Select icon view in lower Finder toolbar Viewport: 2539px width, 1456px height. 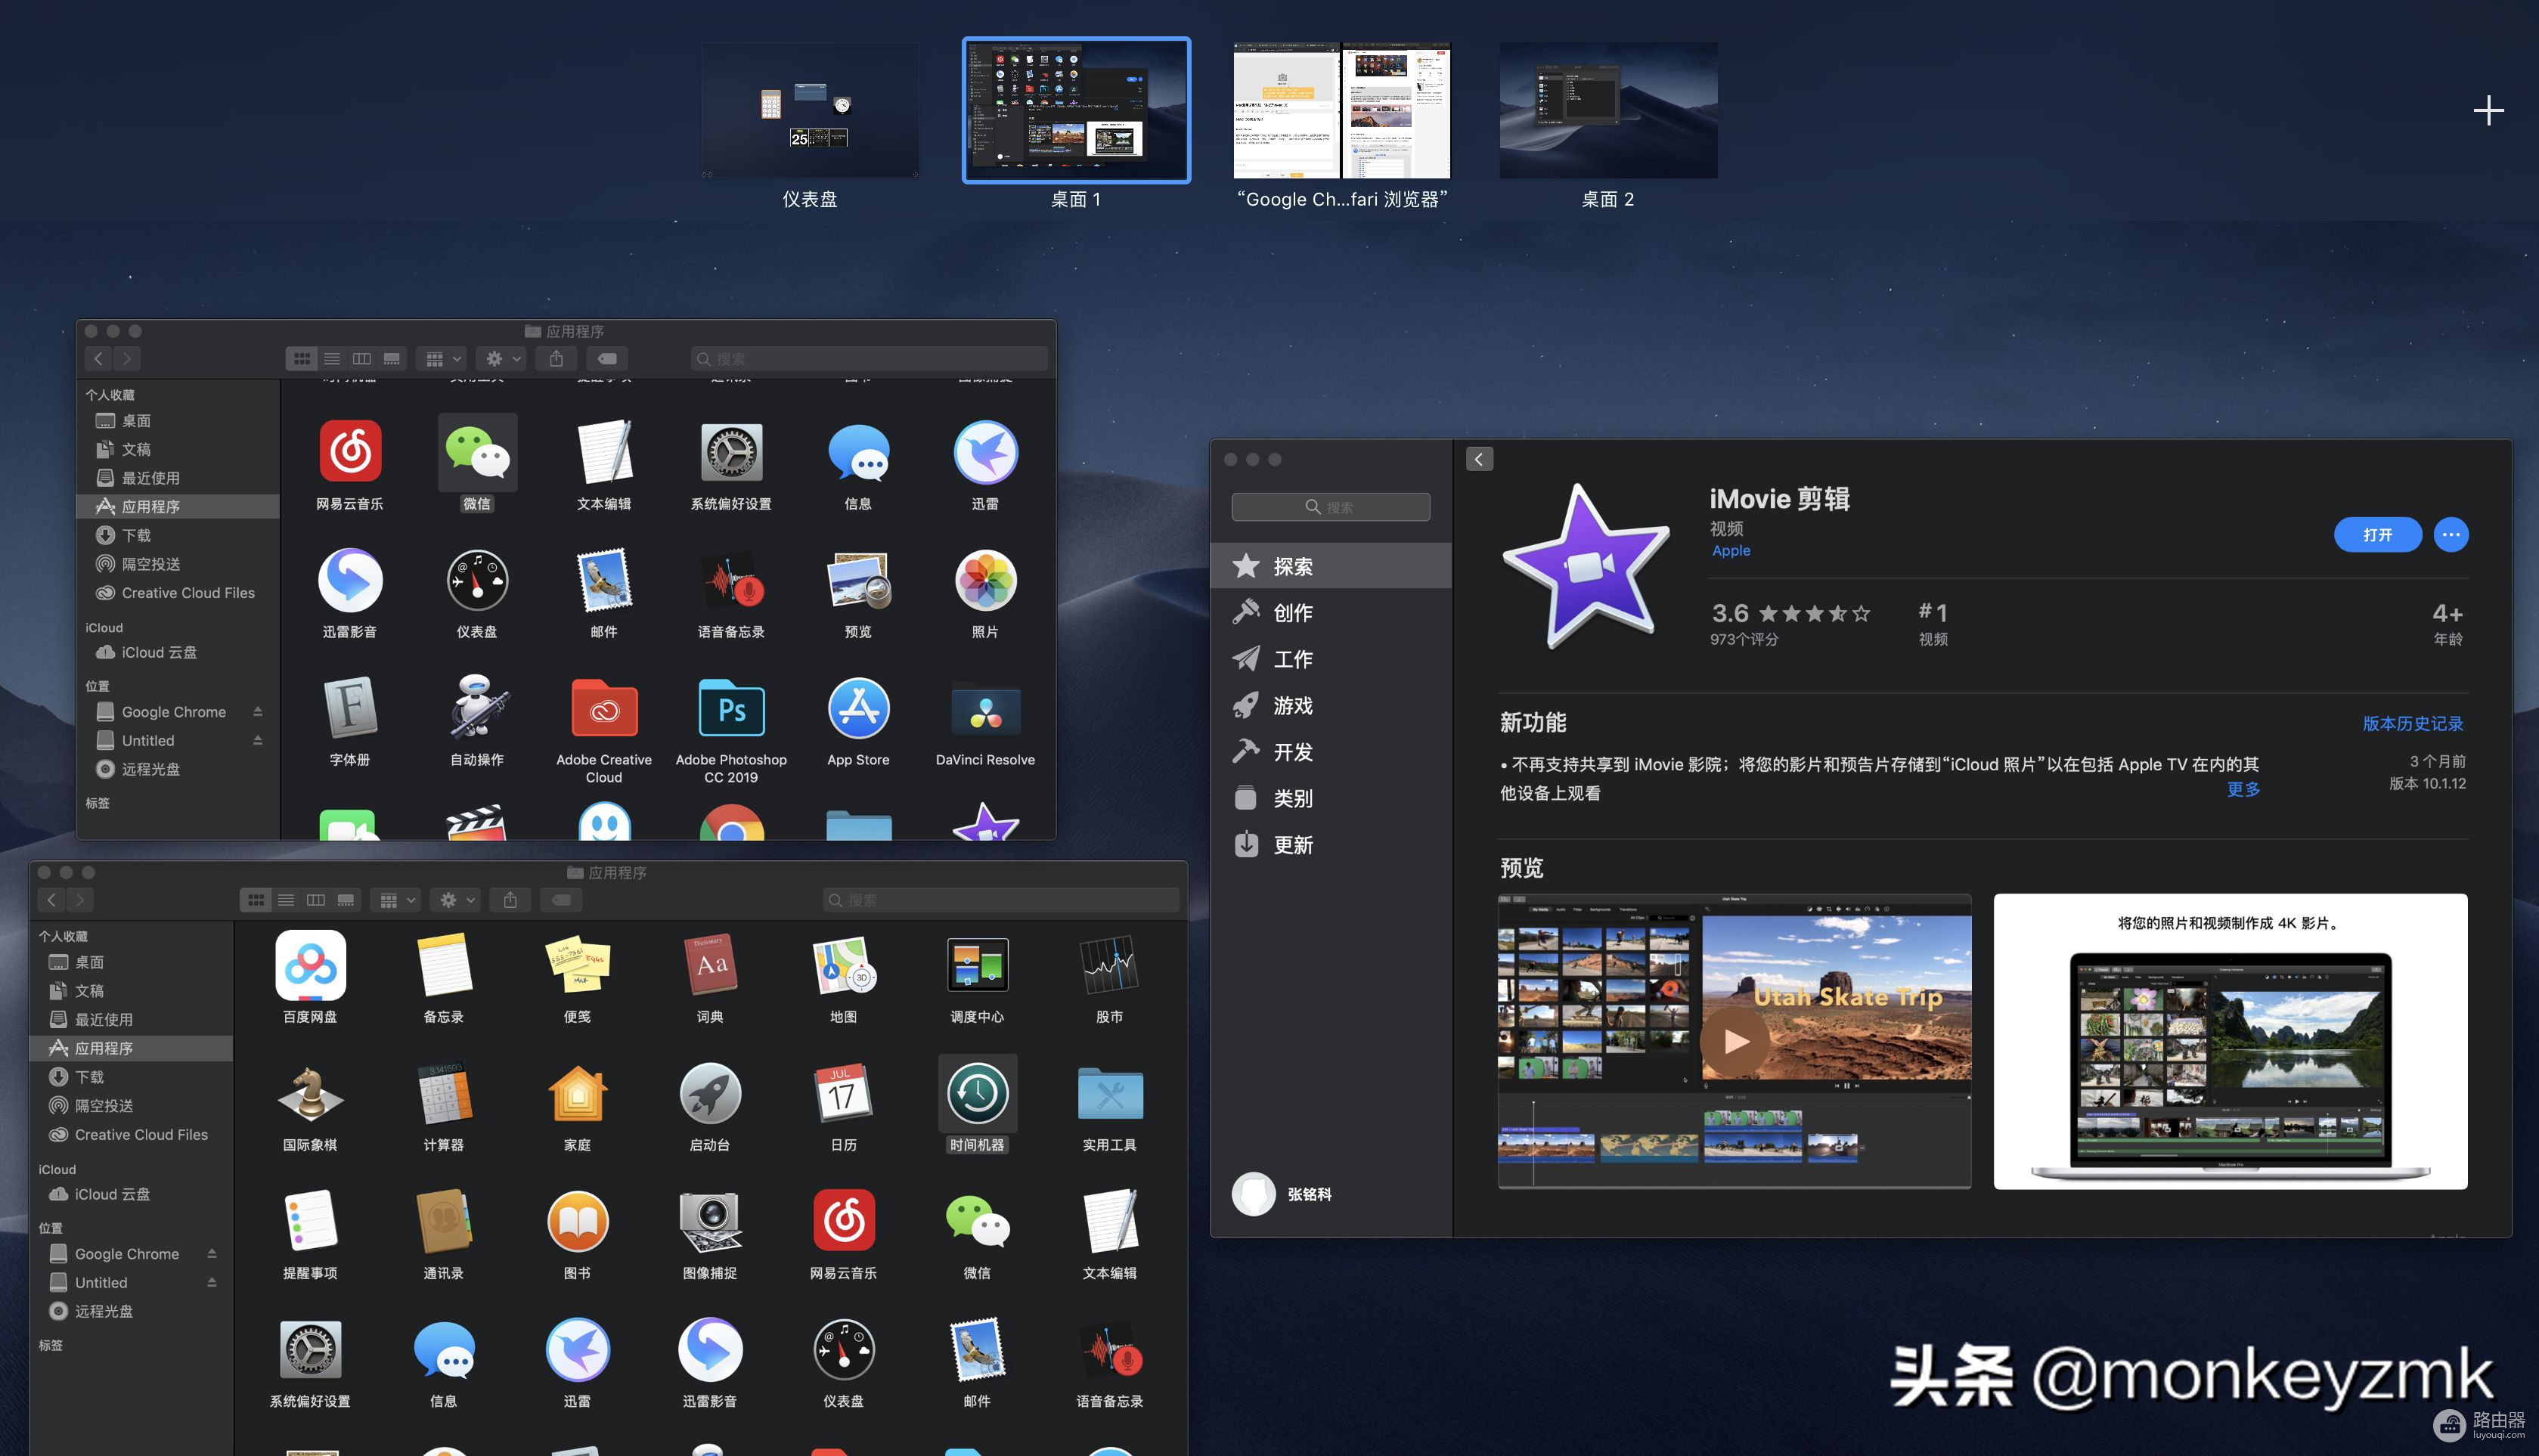coord(256,900)
